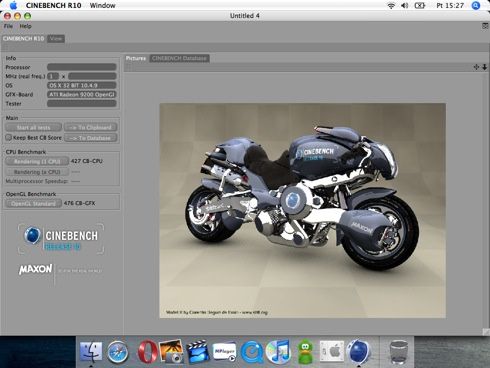Click Start all tests button
The image size is (490, 368).
pyautogui.click(x=33, y=127)
